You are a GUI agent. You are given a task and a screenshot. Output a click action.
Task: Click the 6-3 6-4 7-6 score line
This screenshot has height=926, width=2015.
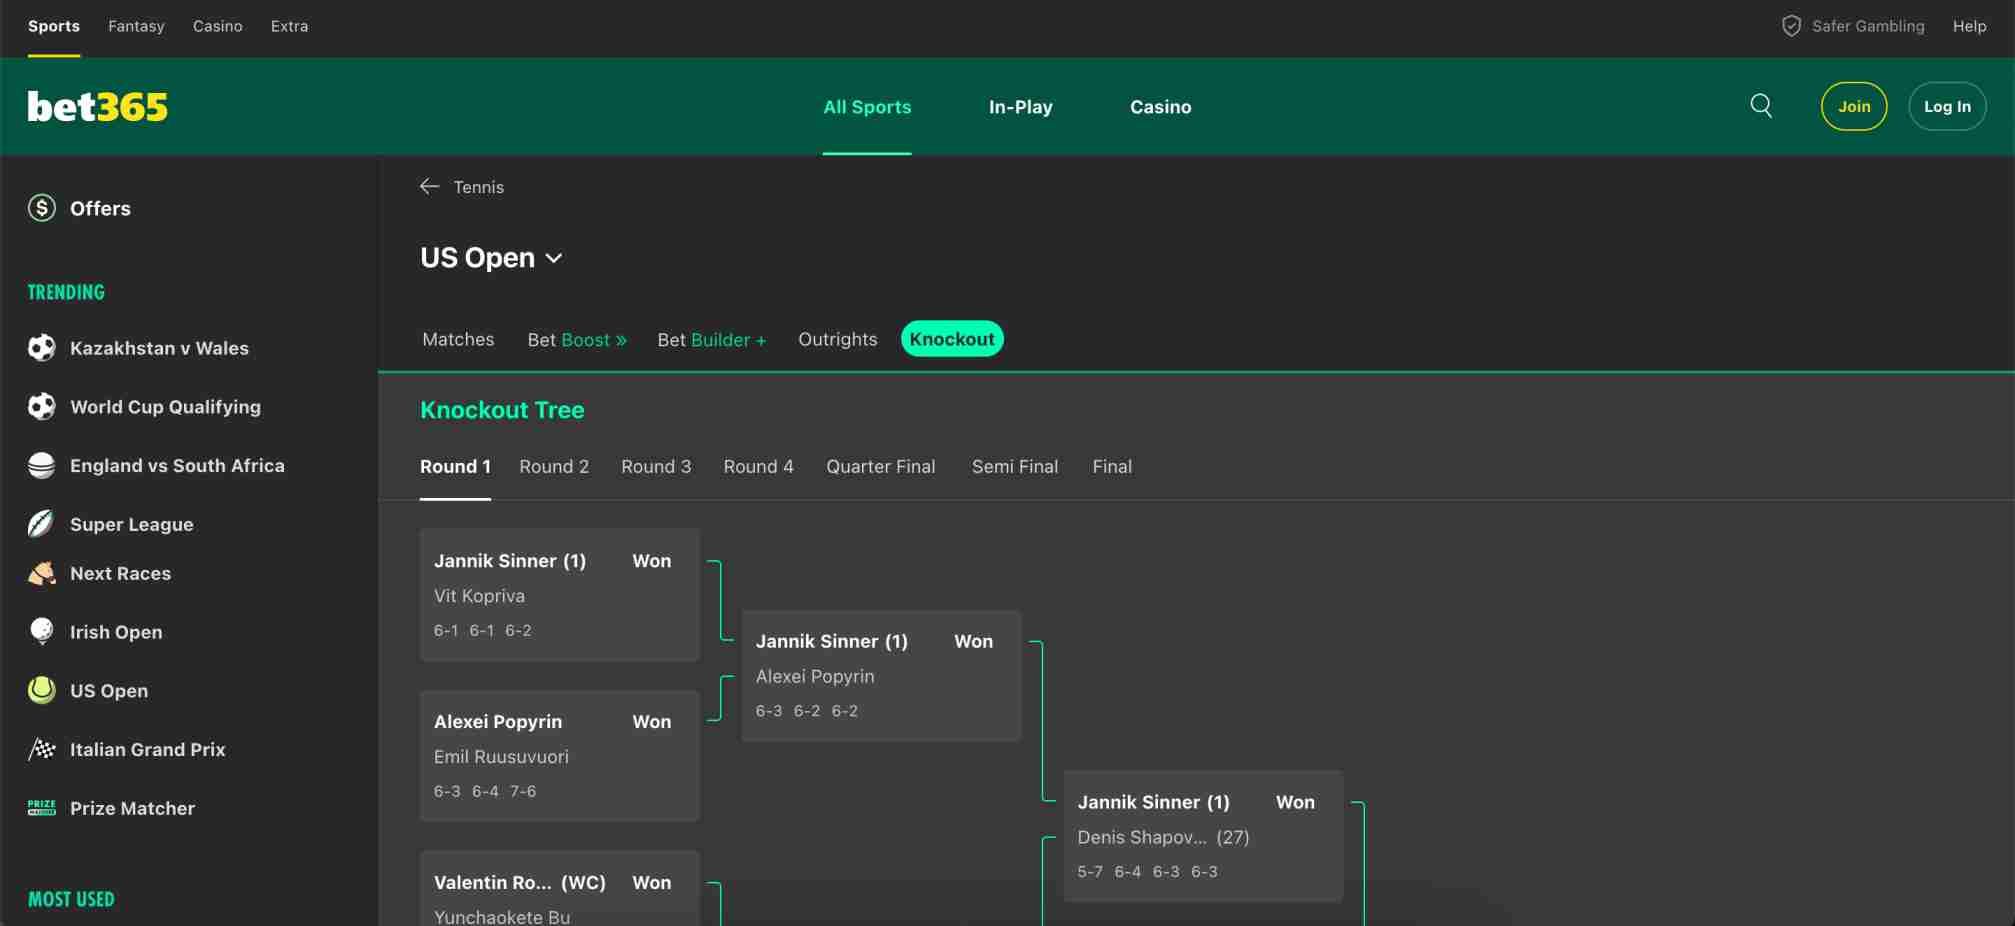click(x=485, y=791)
